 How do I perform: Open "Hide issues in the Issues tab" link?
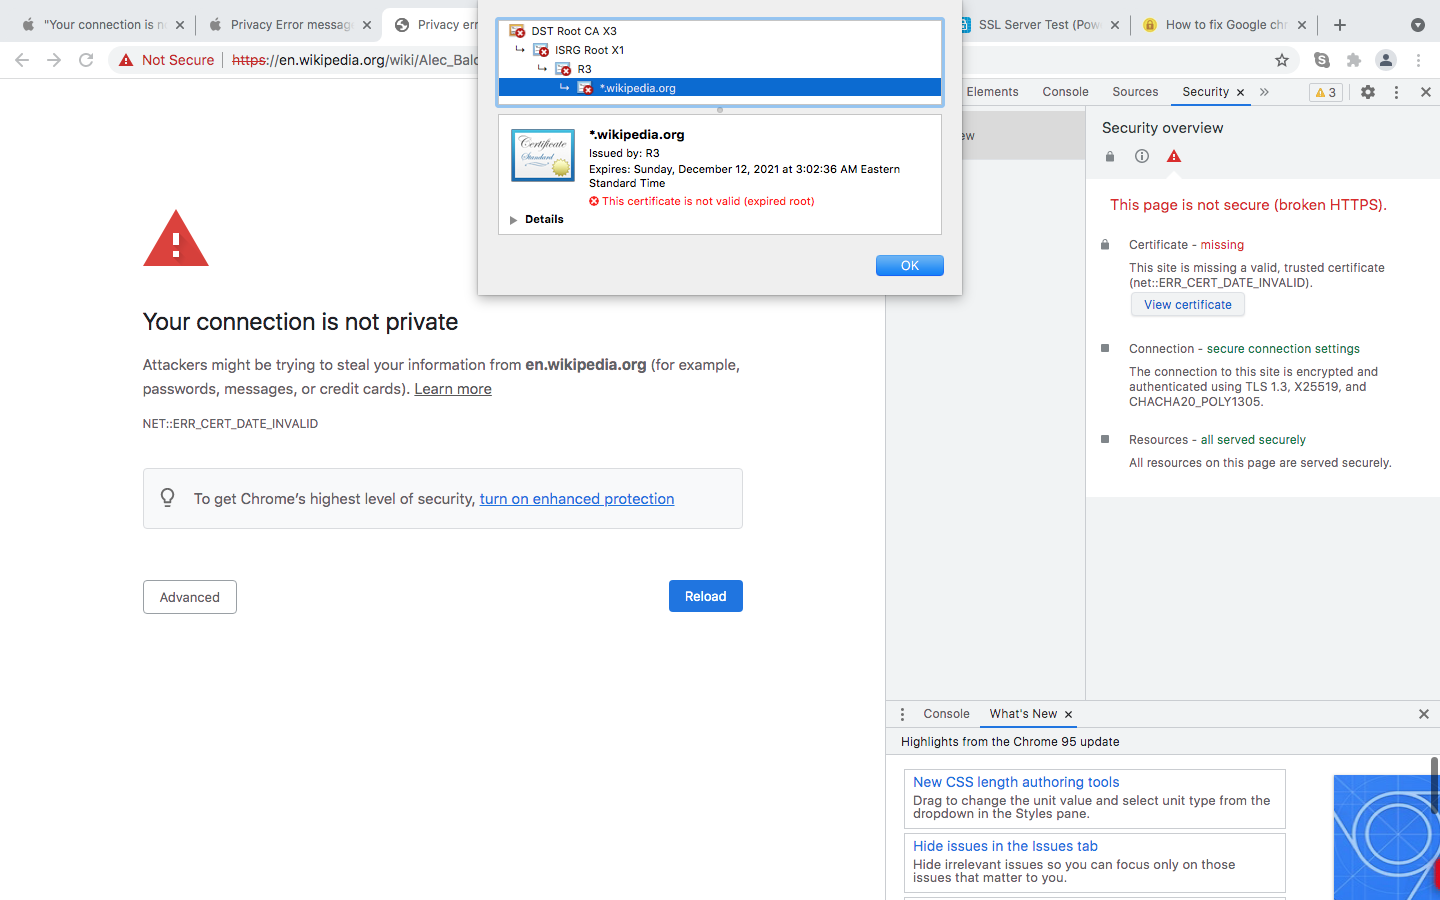pyautogui.click(x=1005, y=846)
